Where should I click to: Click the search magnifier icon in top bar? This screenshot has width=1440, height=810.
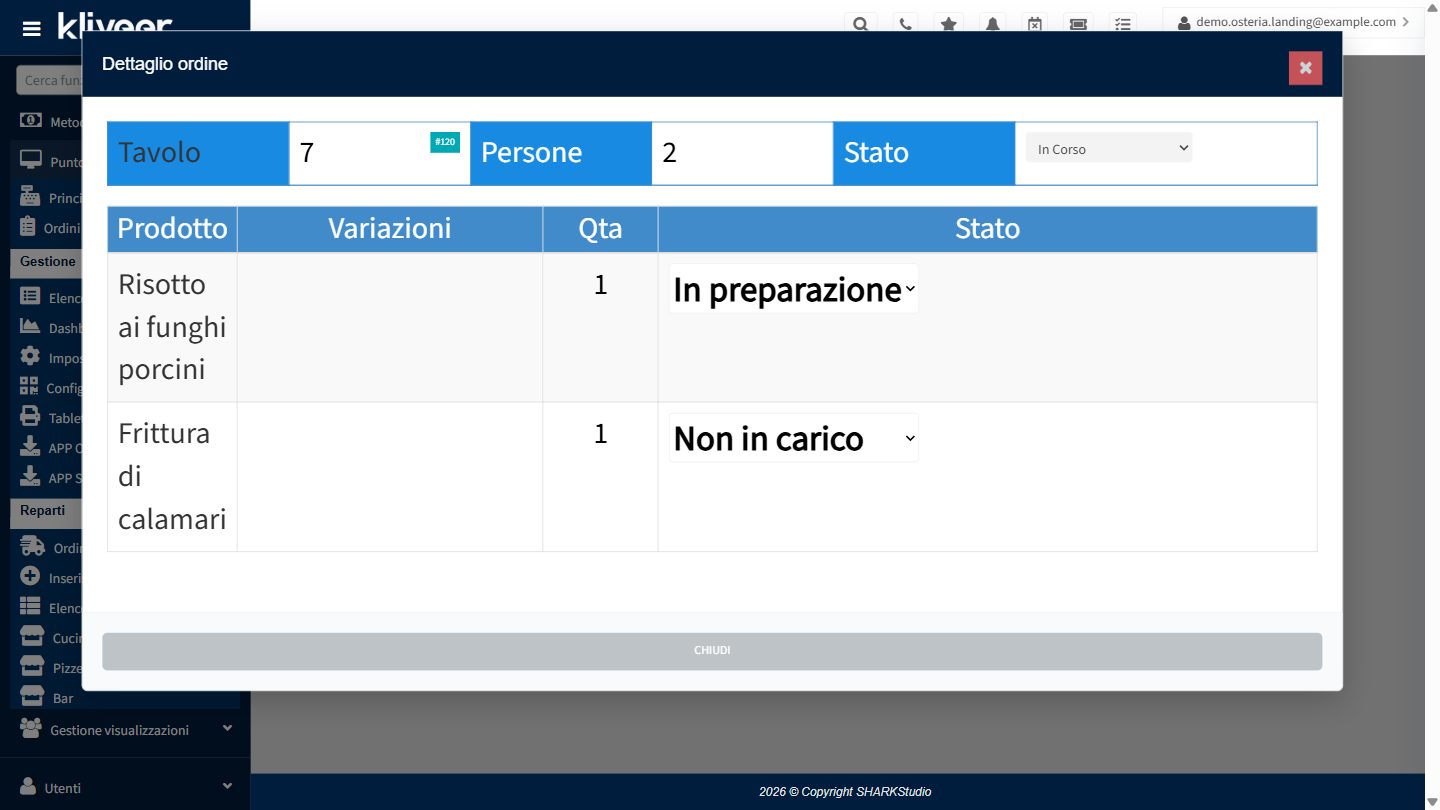pos(860,24)
